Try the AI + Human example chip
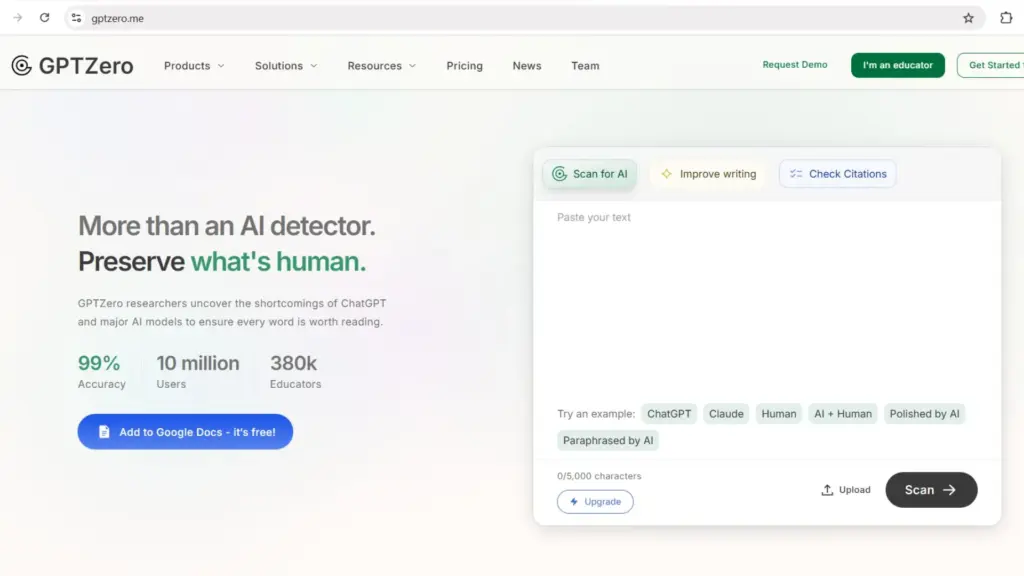 842,414
